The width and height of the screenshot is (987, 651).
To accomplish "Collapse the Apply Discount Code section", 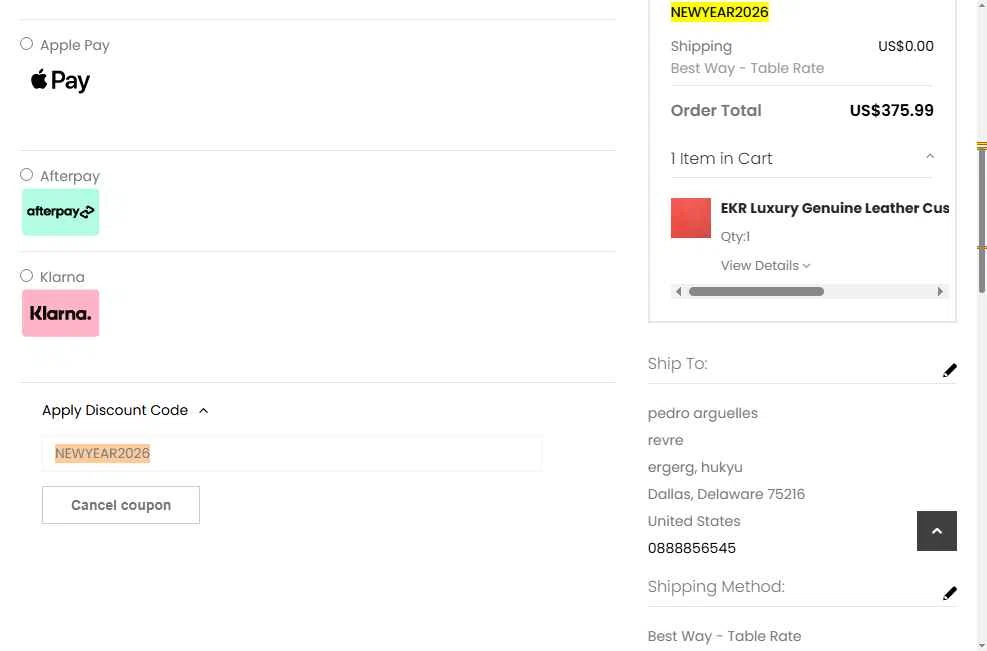I will pos(125,410).
